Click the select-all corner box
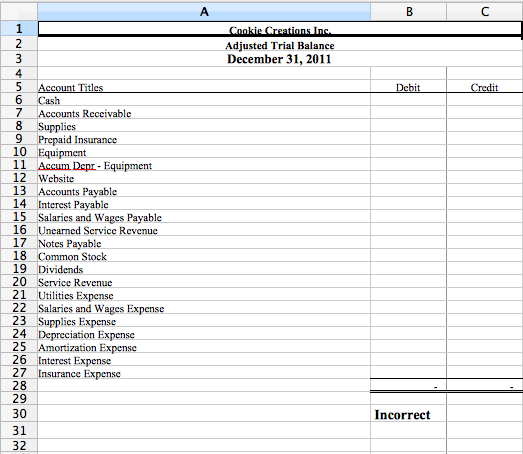 point(19,12)
